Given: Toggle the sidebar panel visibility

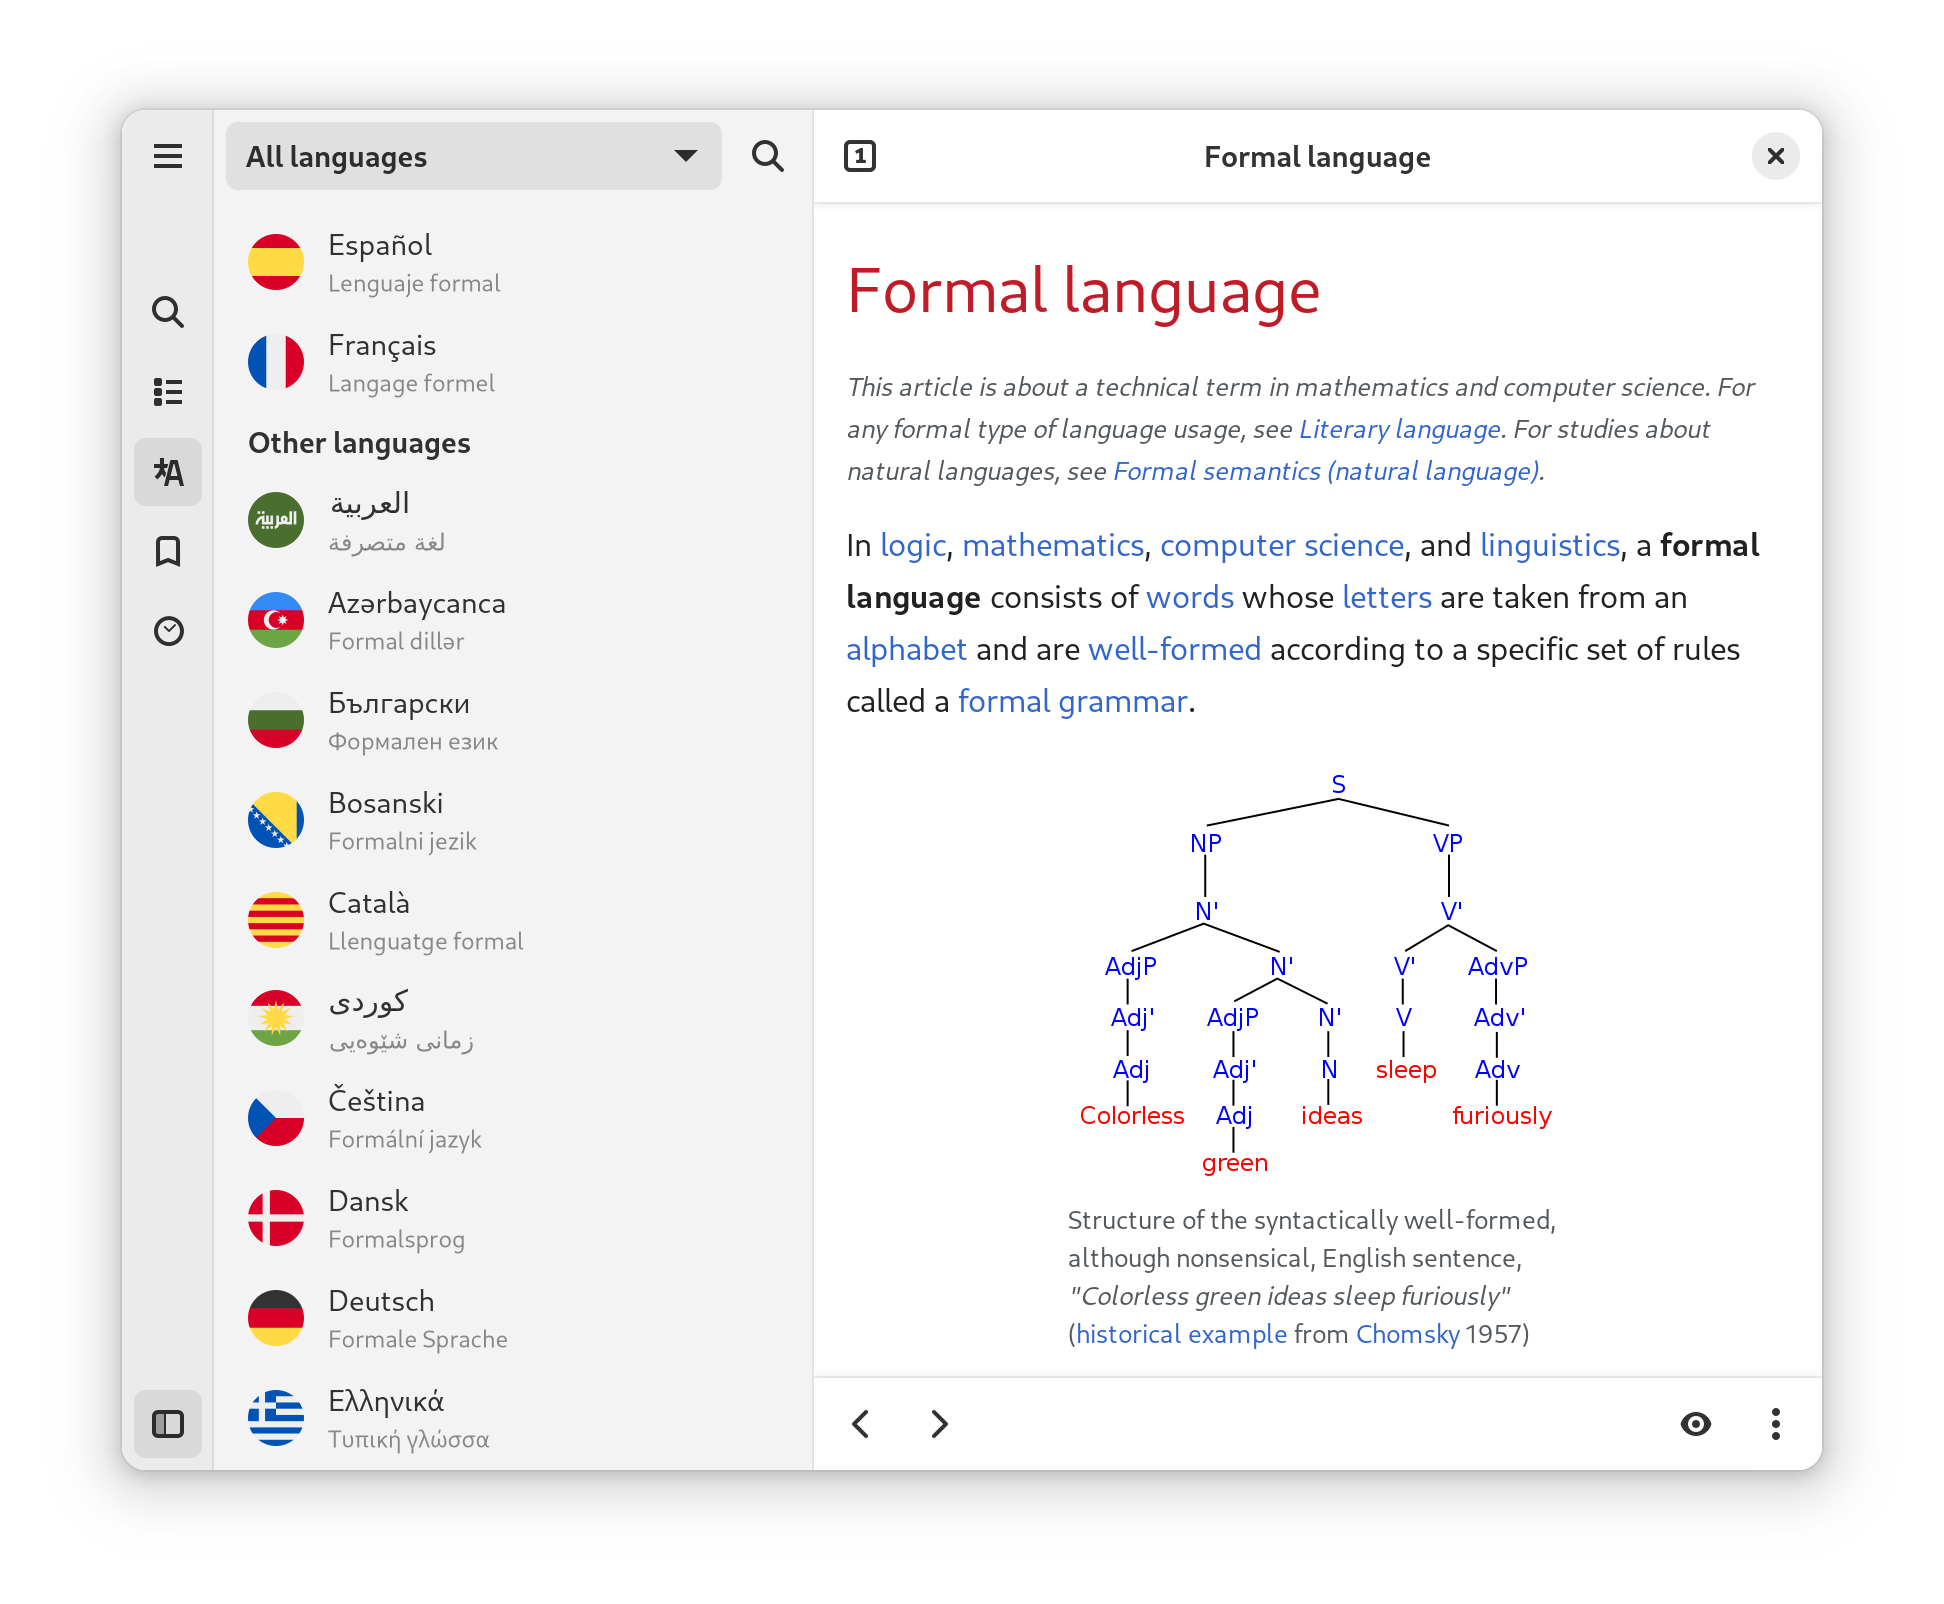Looking at the screenshot, I should (x=168, y=1423).
